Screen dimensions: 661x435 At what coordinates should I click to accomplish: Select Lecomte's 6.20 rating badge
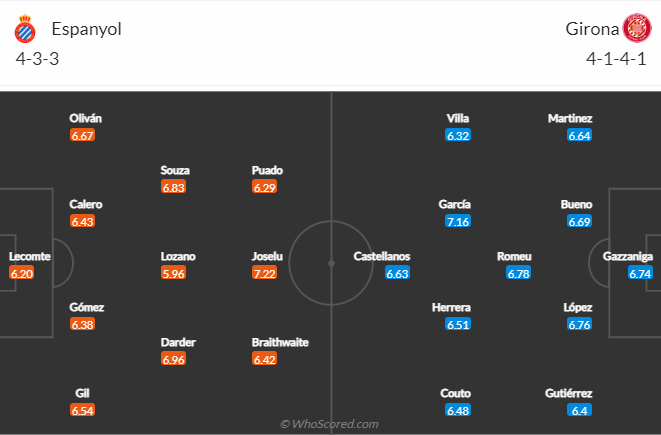[x=21, y=273]
